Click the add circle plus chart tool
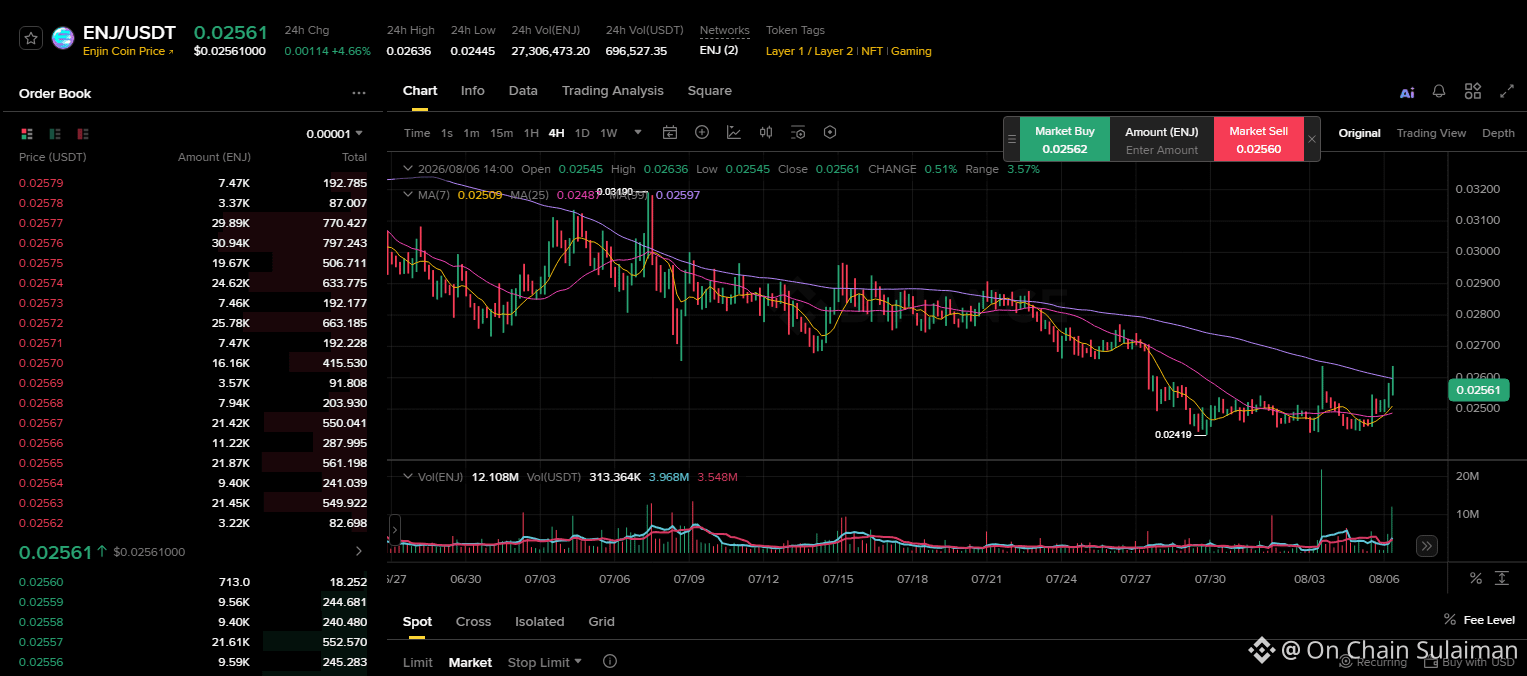 pyautogui.click(x=702, y=132)
